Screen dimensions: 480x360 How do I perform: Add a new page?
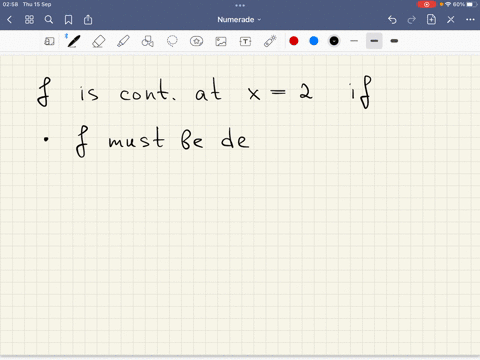click(x=431, y=19)
